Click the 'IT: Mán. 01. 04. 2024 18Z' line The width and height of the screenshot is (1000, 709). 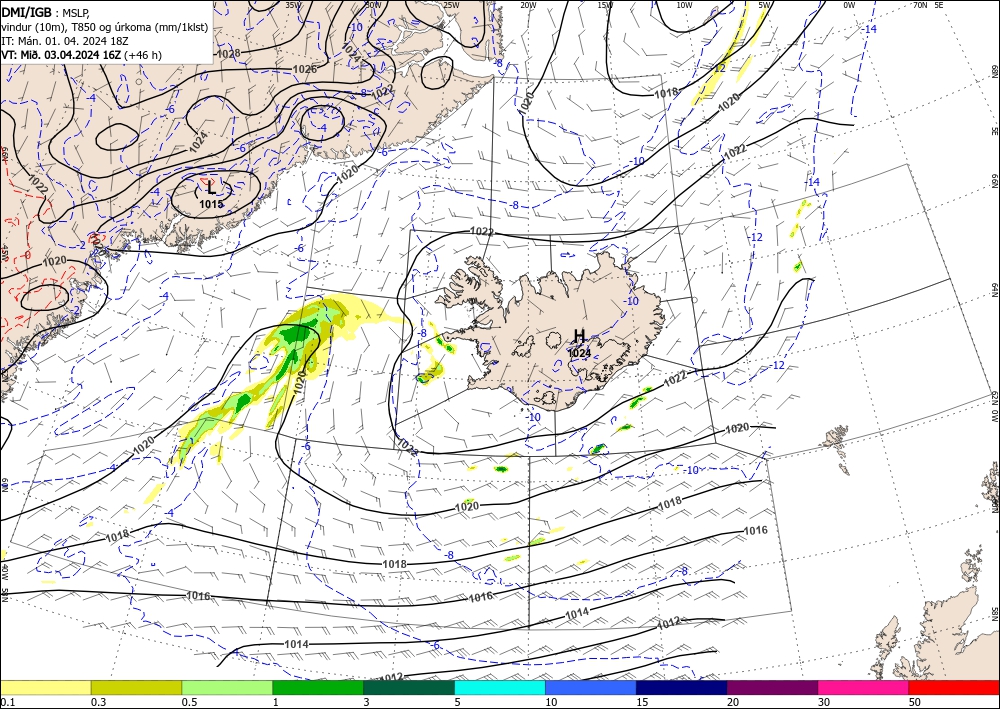tap(64, 41)
